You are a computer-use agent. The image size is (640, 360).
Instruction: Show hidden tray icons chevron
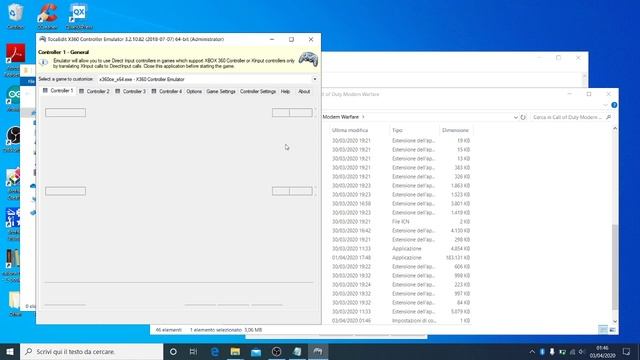pos(532,351)
